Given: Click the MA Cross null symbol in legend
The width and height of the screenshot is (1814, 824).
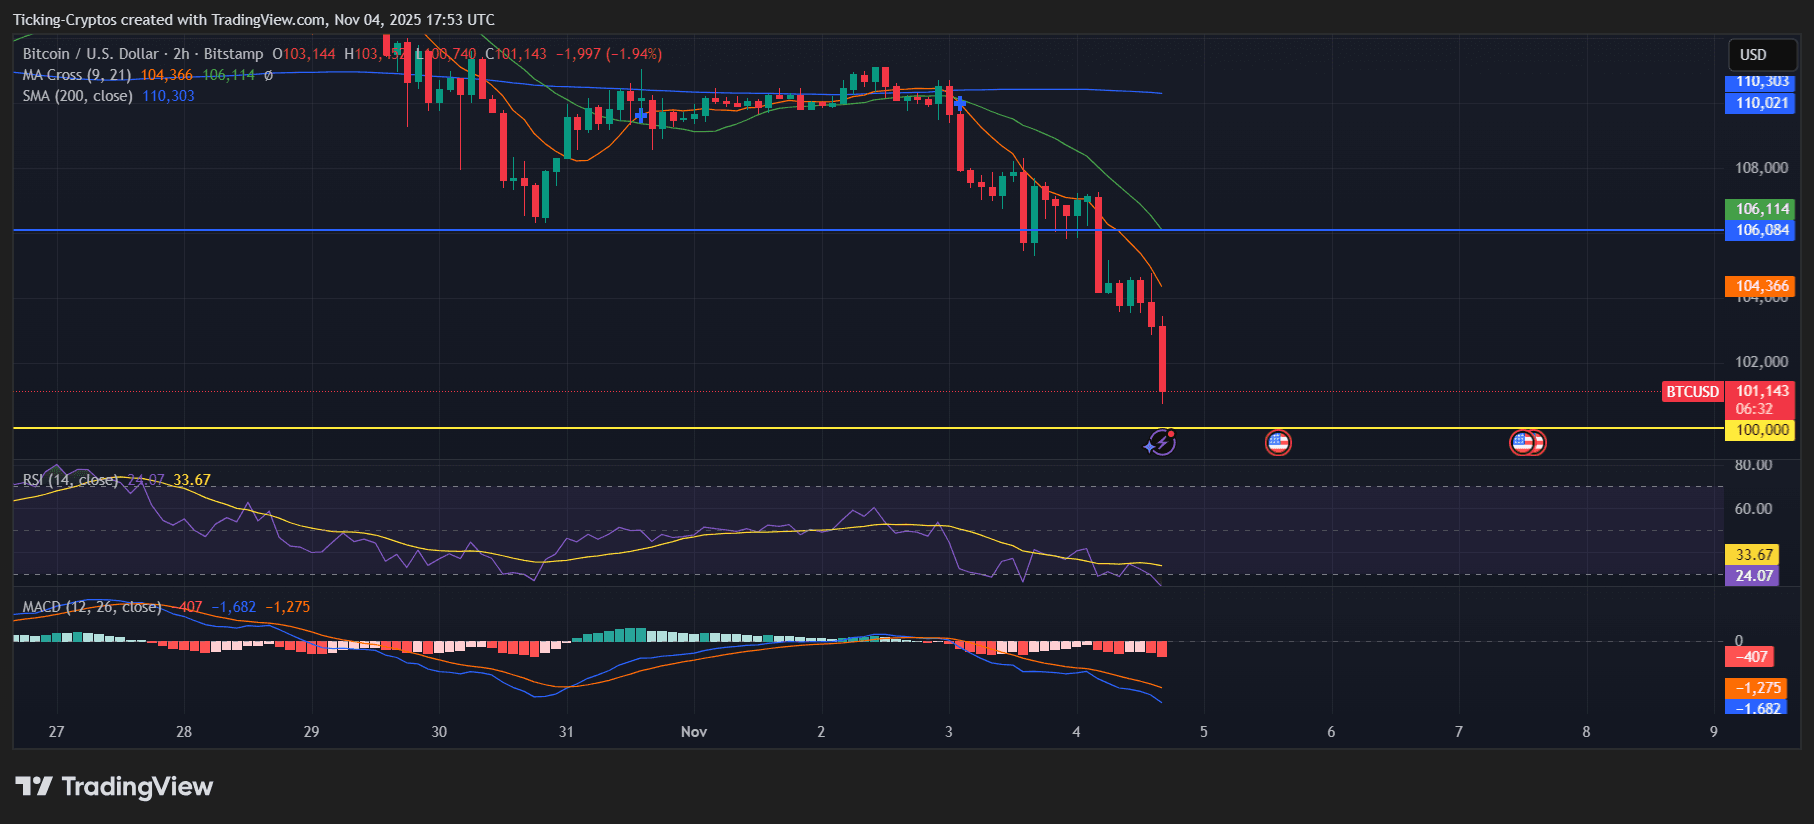Looking at the screenshot, I should tap(268, 75).
